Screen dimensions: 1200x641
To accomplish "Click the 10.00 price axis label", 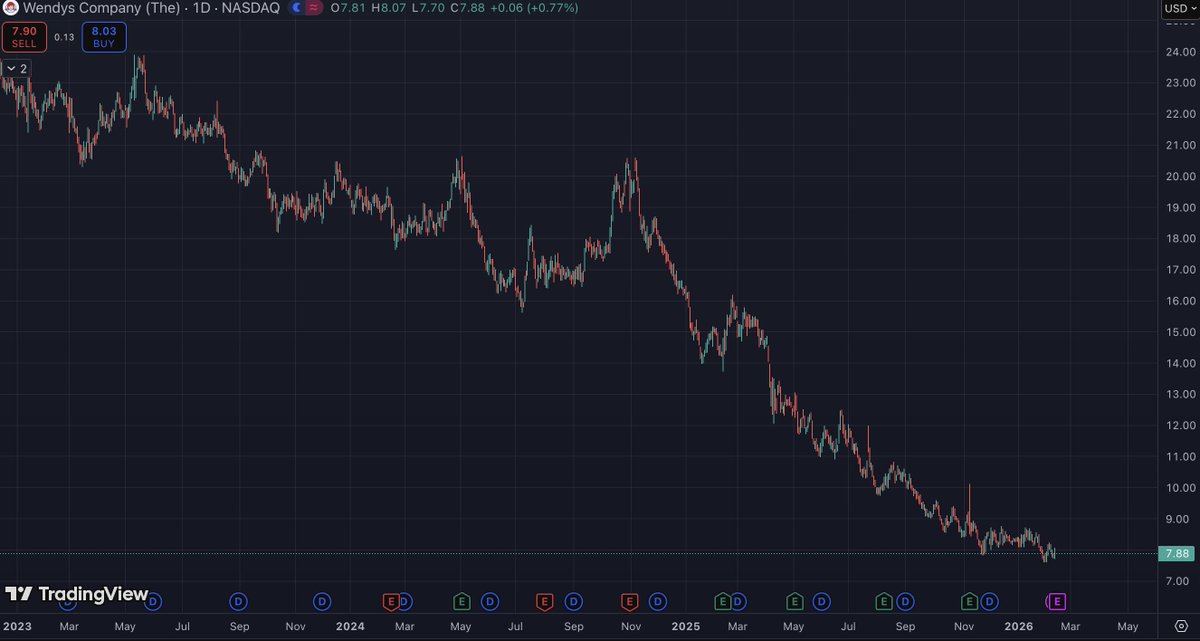I will click(x=1181, y=488).
